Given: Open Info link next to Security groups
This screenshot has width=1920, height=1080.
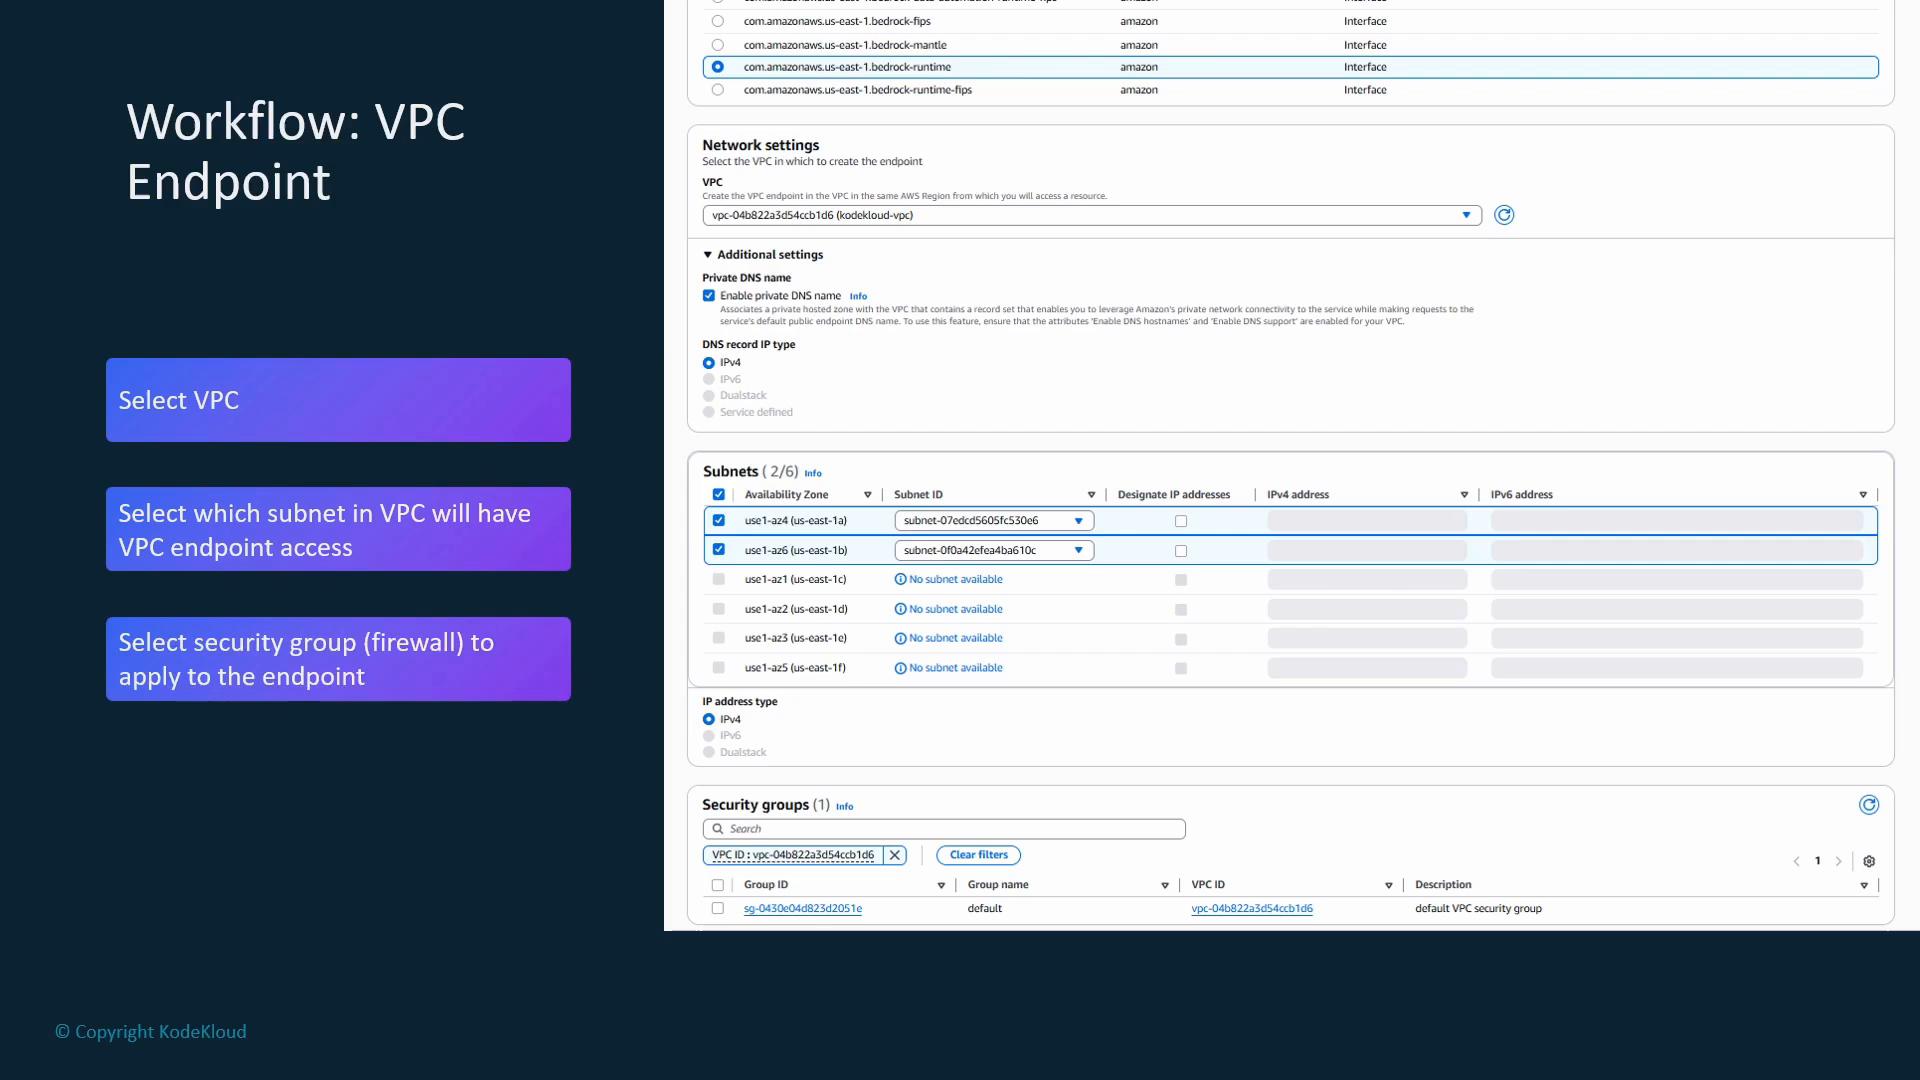Looking at the screenshot, I should pyautogui.click(x=845, y=806).
